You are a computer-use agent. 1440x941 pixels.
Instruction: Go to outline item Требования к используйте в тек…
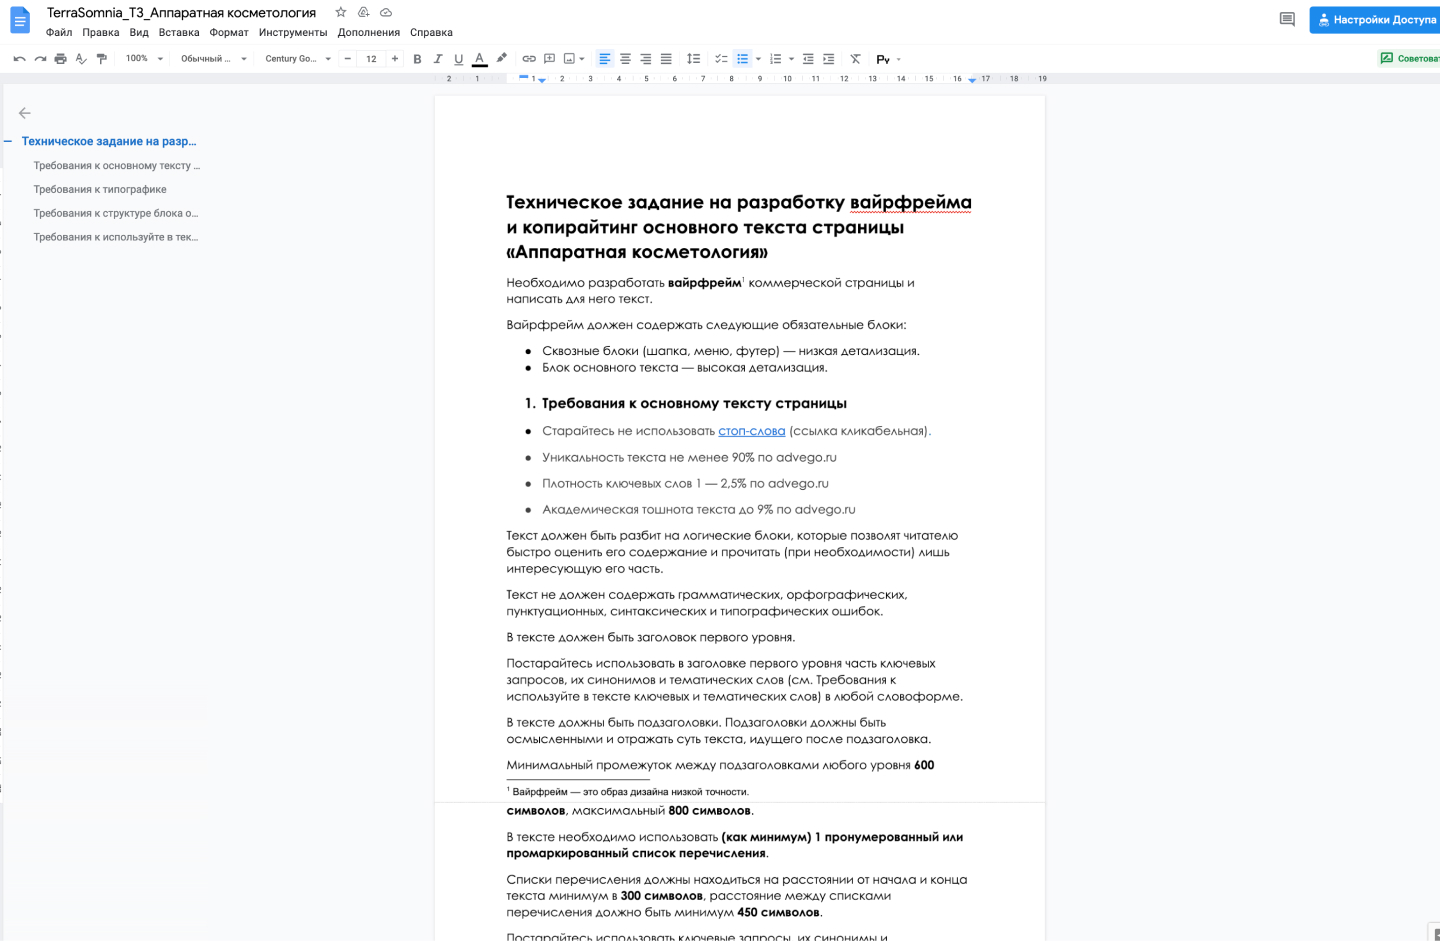click(116, 238)
